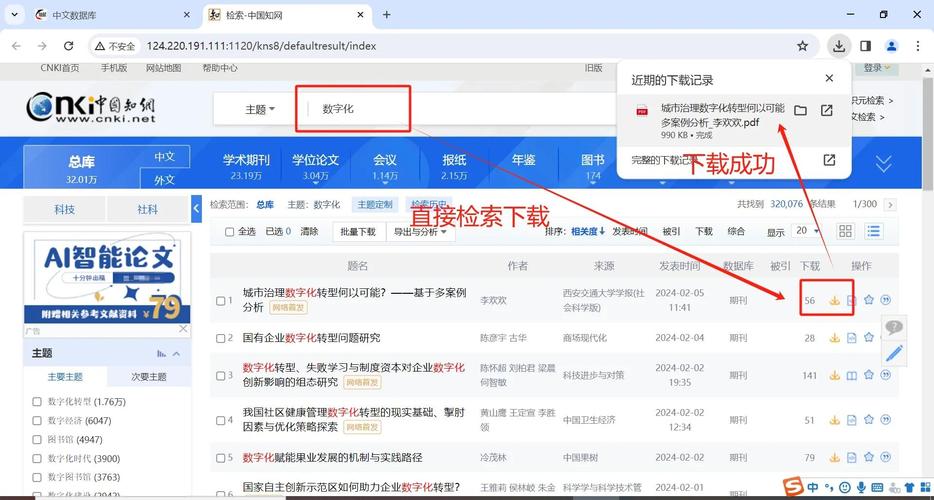934x500 pixels.
Task: Download the 城市治理数字化转型何以可能 article
Action: [835, 301]
